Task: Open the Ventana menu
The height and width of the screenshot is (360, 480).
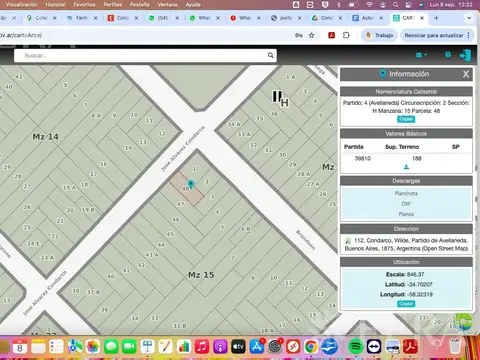Action: click(167, 5)
